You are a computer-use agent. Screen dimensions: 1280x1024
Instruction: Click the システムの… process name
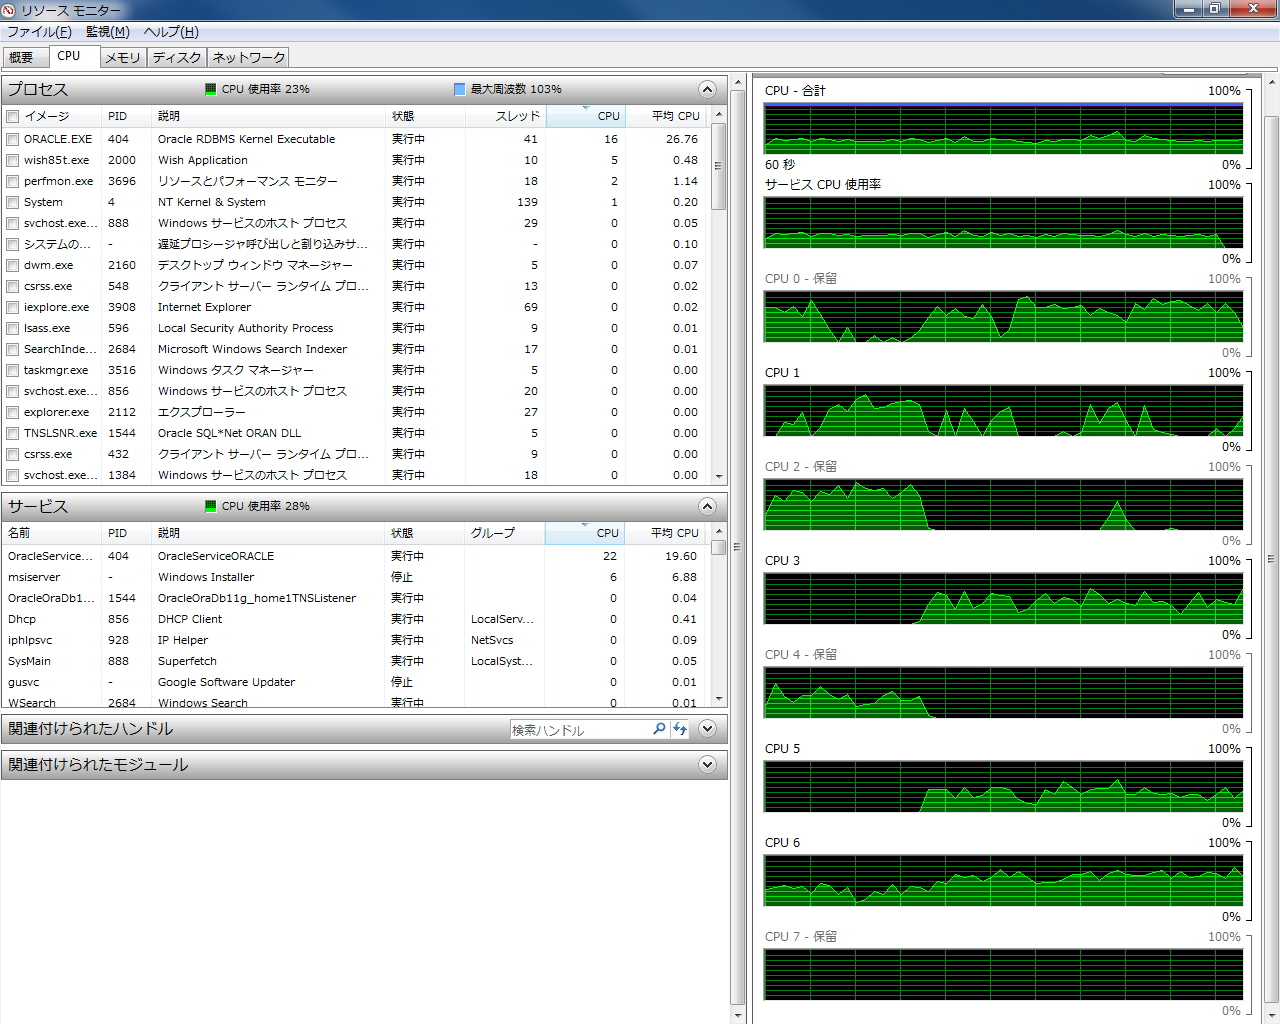pos(57,244)
